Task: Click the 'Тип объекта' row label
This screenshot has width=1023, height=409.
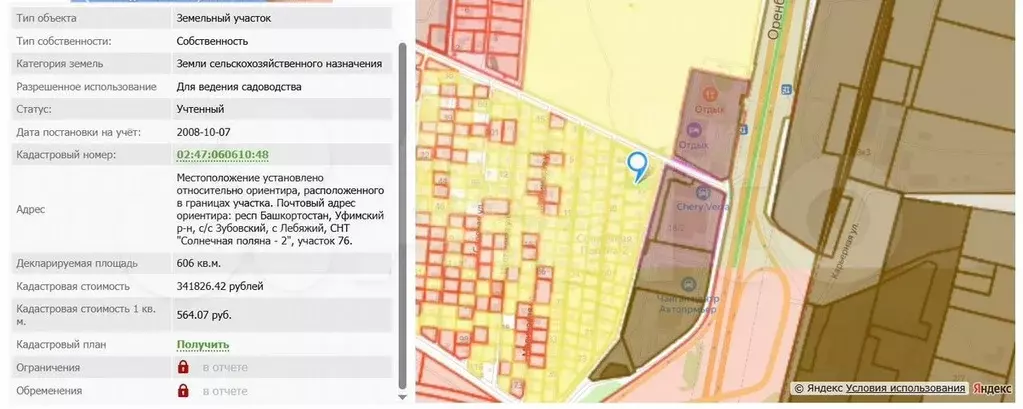Action: pos(46,18)
